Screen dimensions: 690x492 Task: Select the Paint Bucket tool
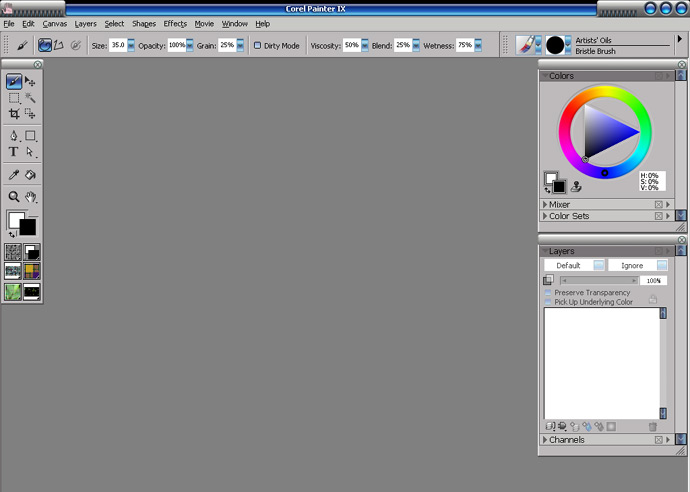[30, 175]
